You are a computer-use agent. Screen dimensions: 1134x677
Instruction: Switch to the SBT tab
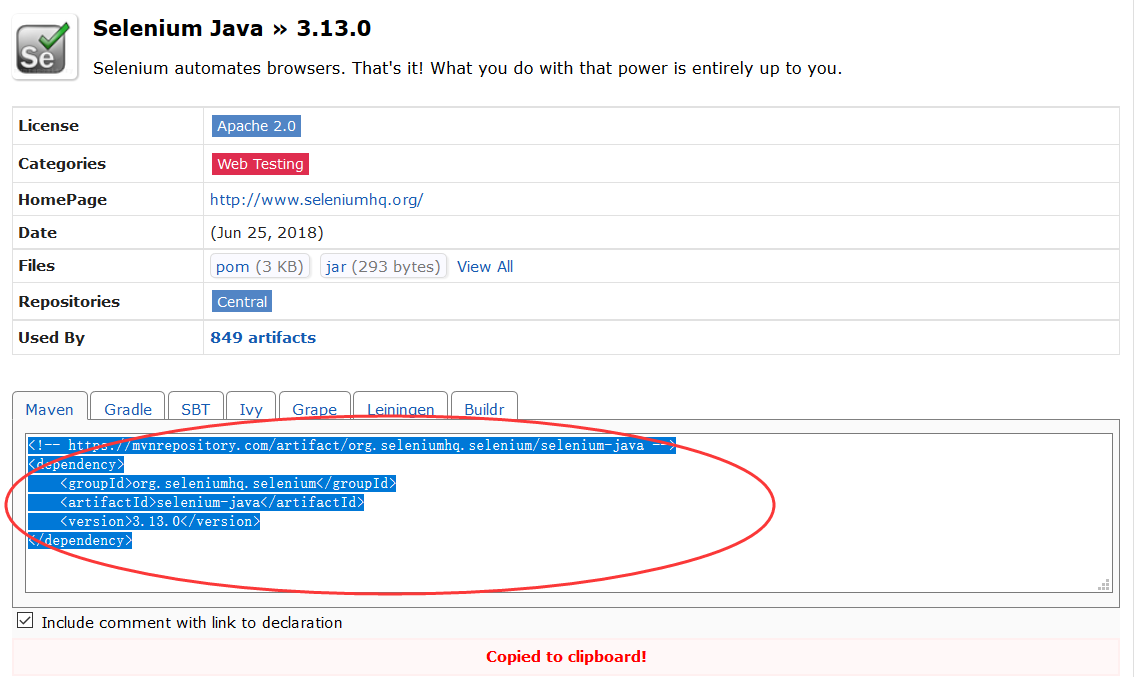pos(196,407)
